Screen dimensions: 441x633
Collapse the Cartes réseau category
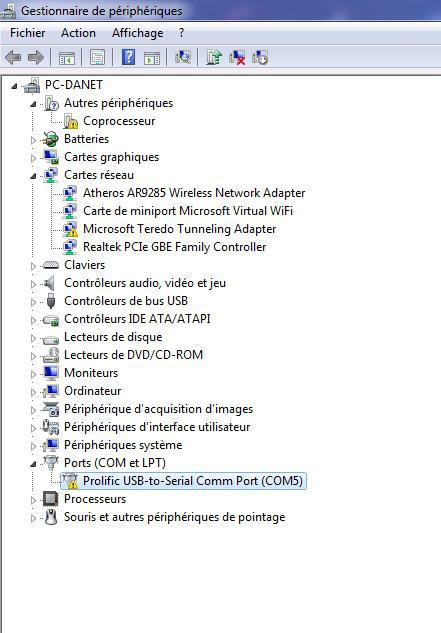(34, 176)
